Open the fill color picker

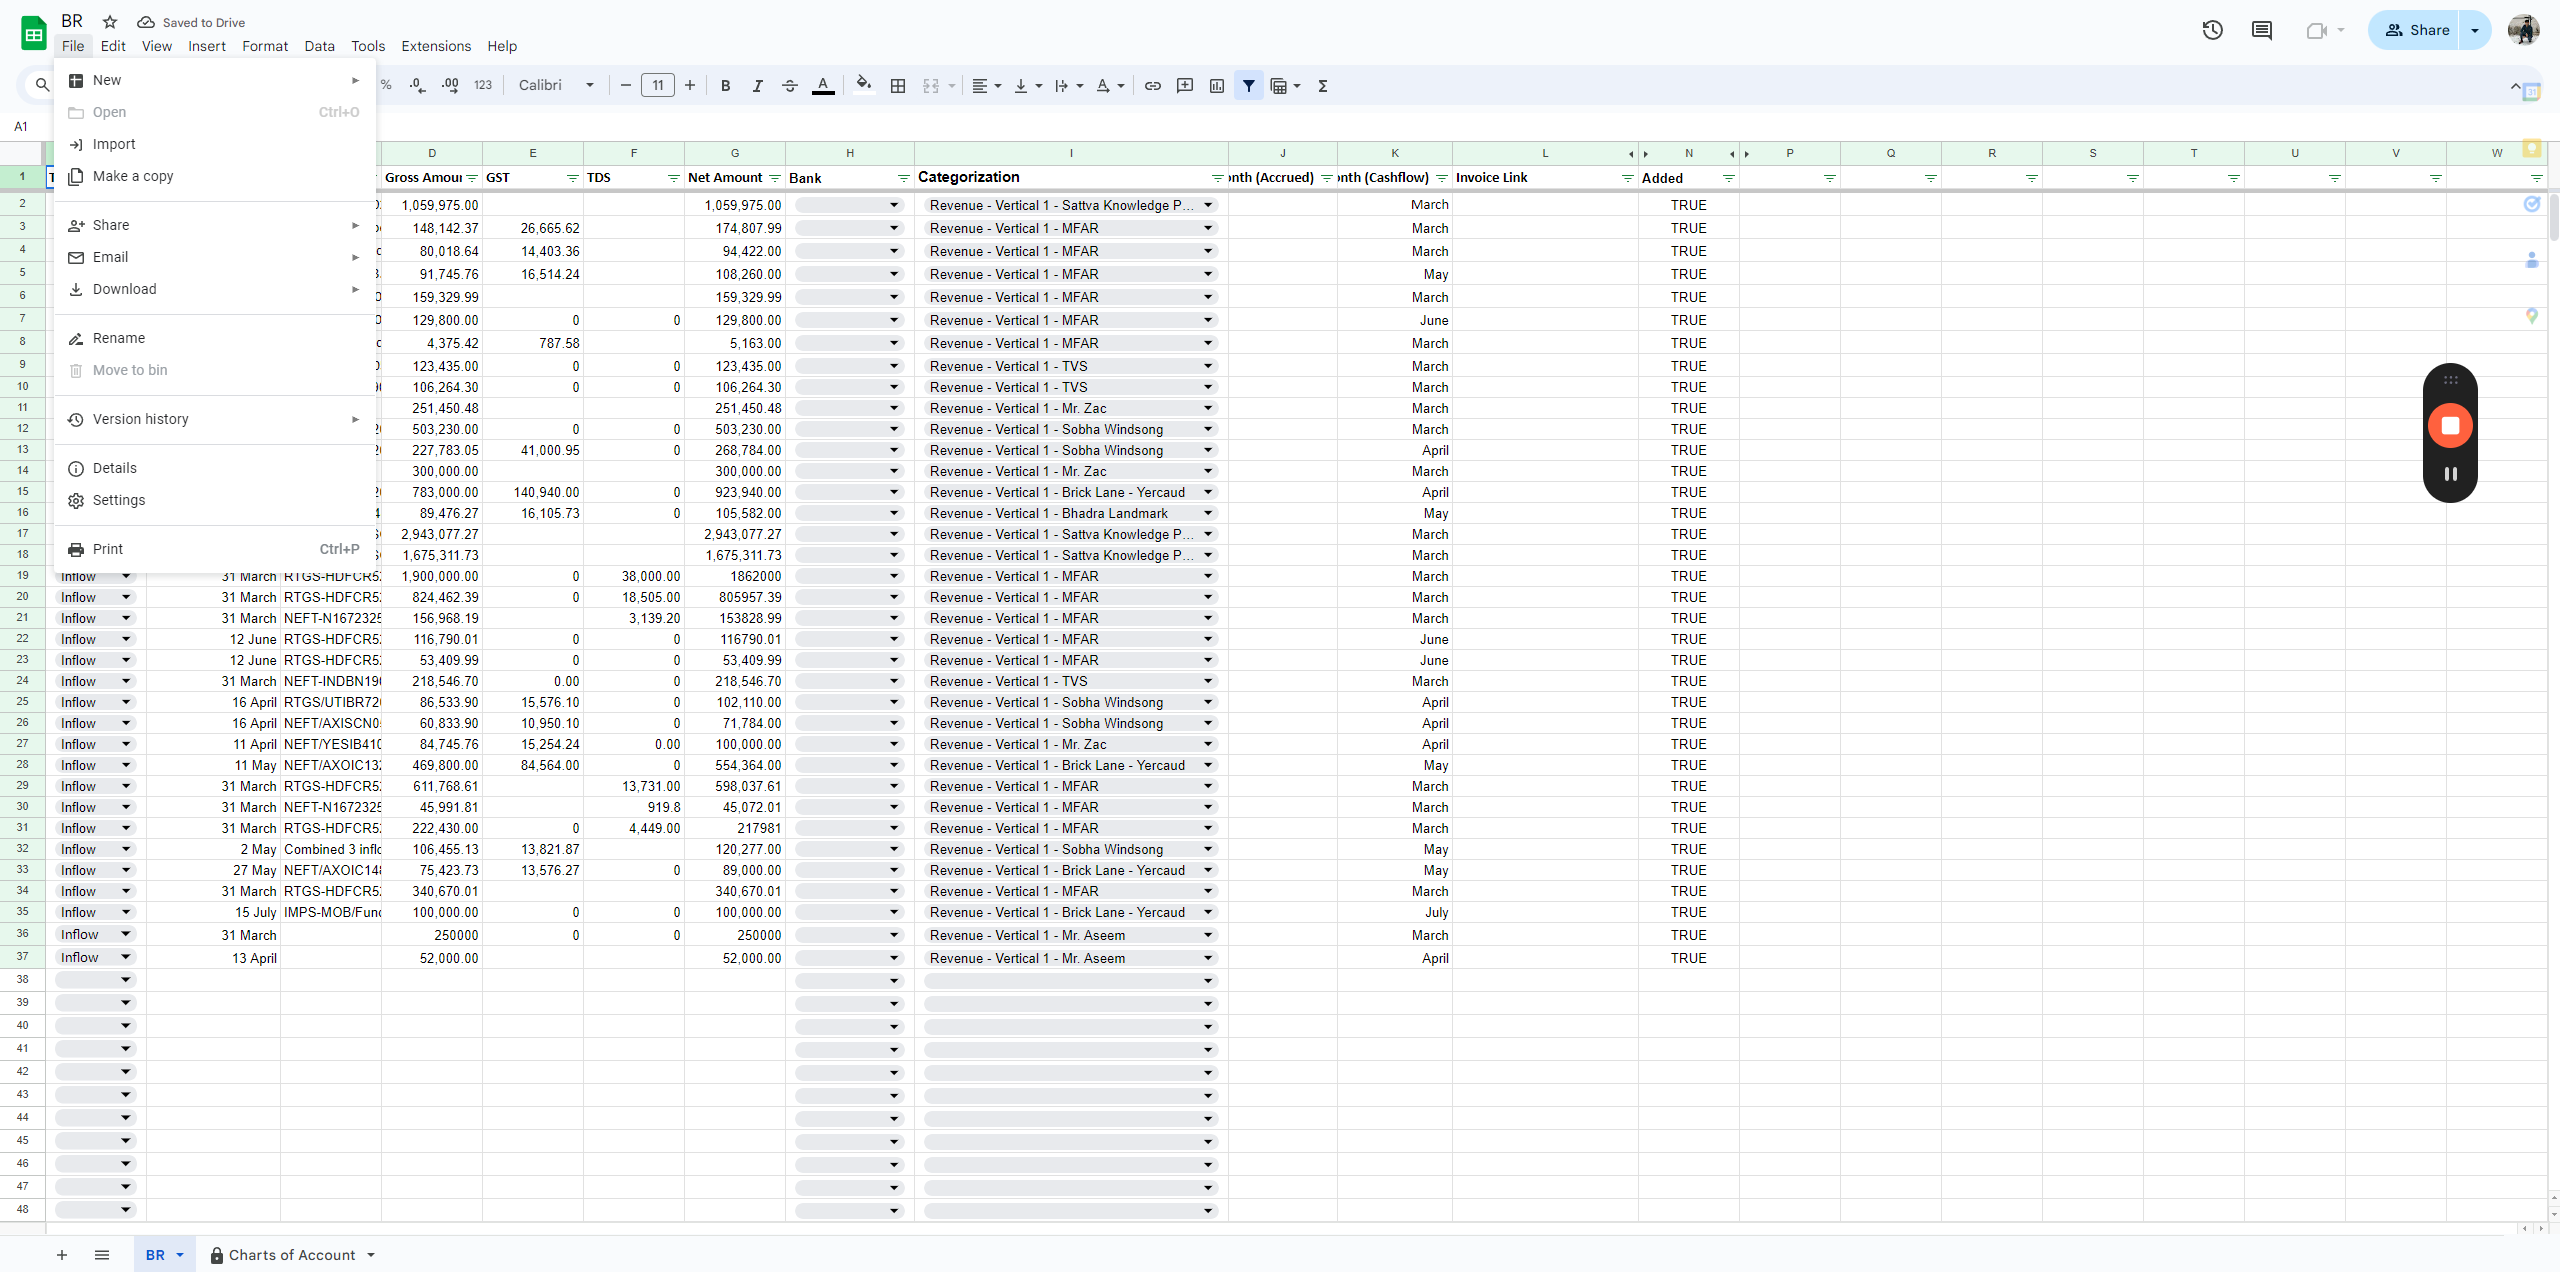click(x=864, y=86)
